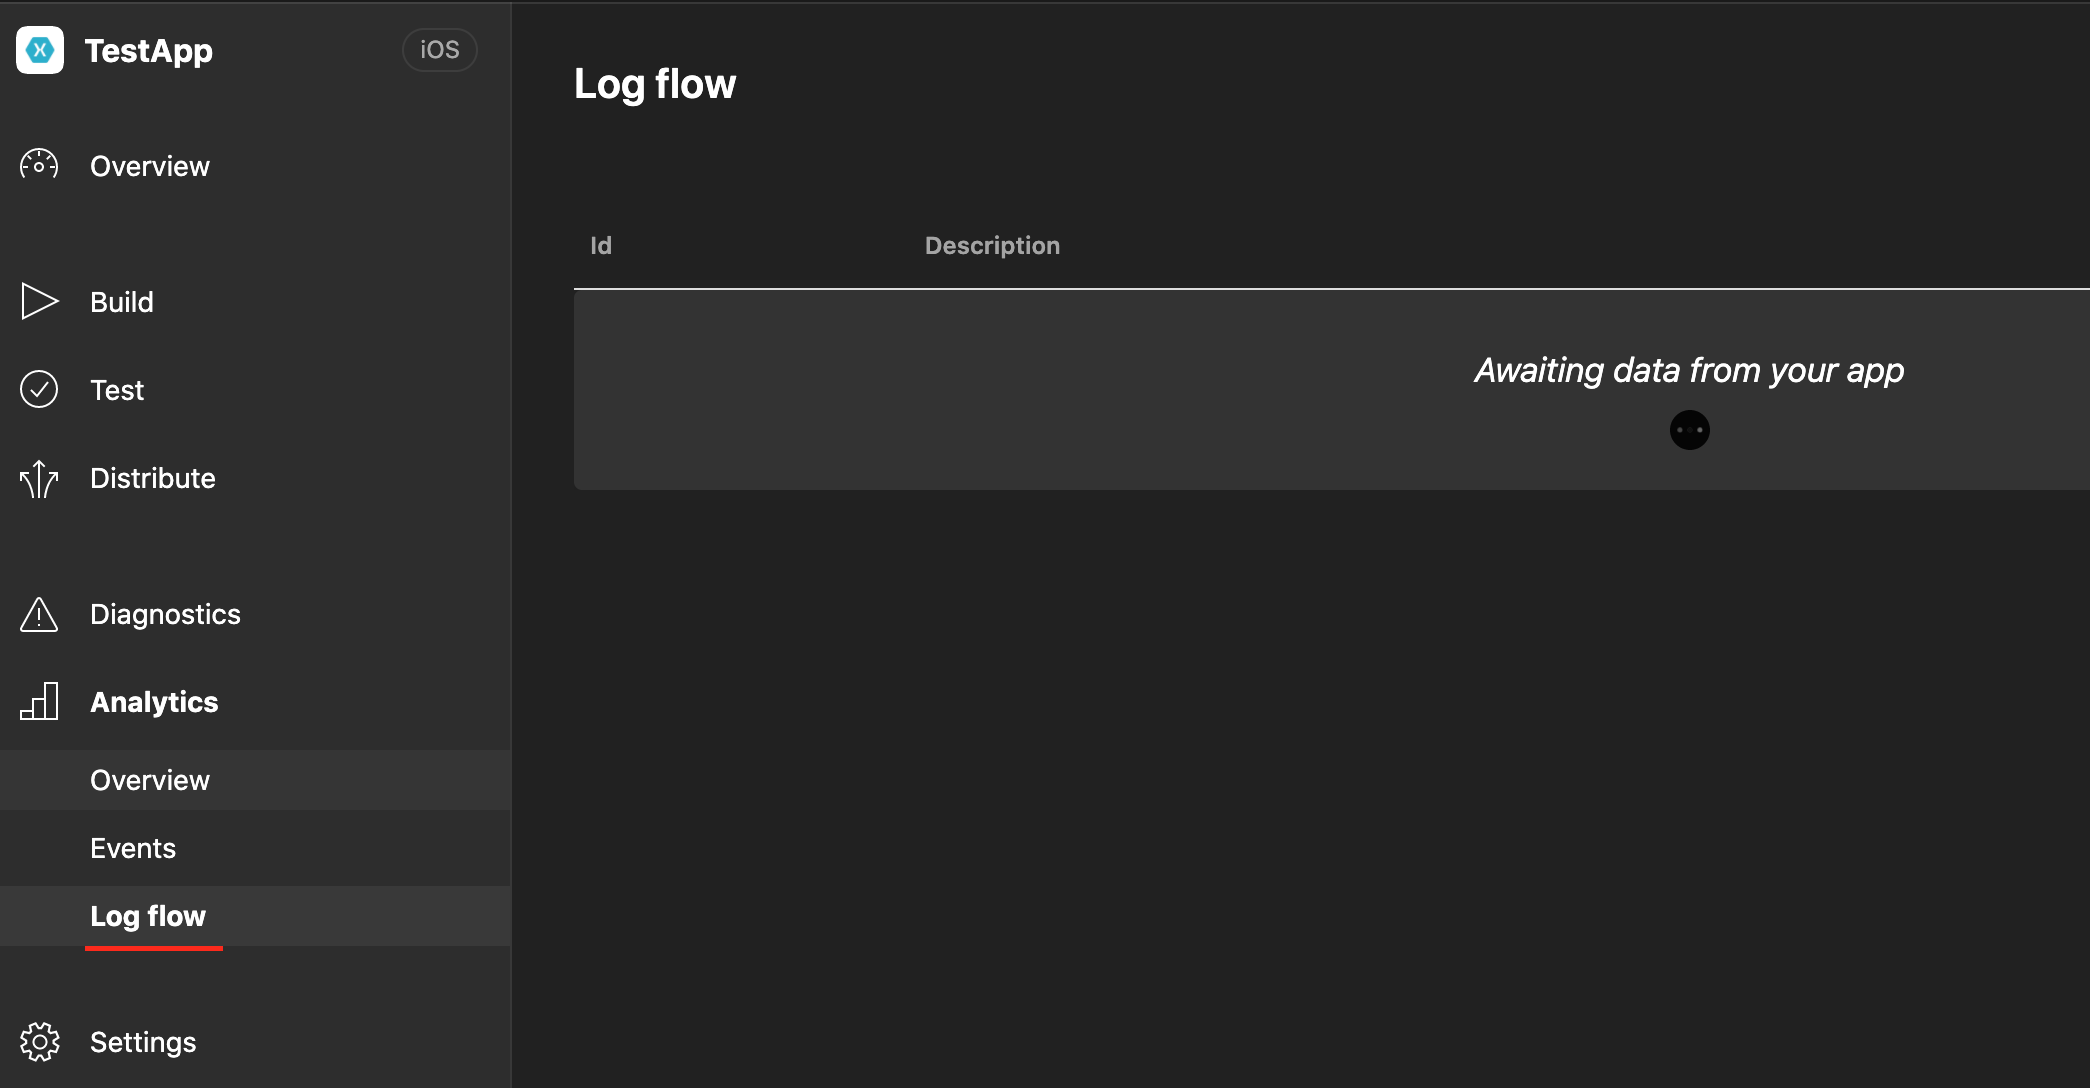The image size is (2090, 1088).
Task: Click the Distribute branching arrows icon
Action: tap(39, 478)
